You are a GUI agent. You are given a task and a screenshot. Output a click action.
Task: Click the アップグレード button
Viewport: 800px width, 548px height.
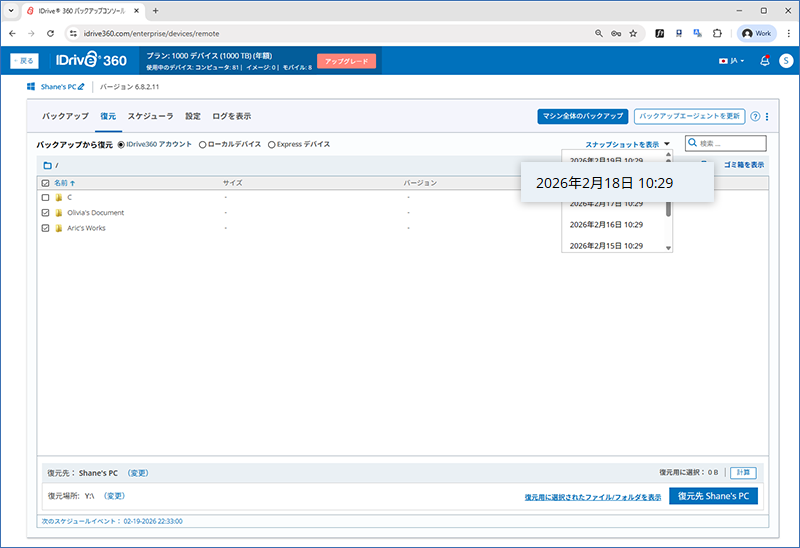[x=345, y=61]
